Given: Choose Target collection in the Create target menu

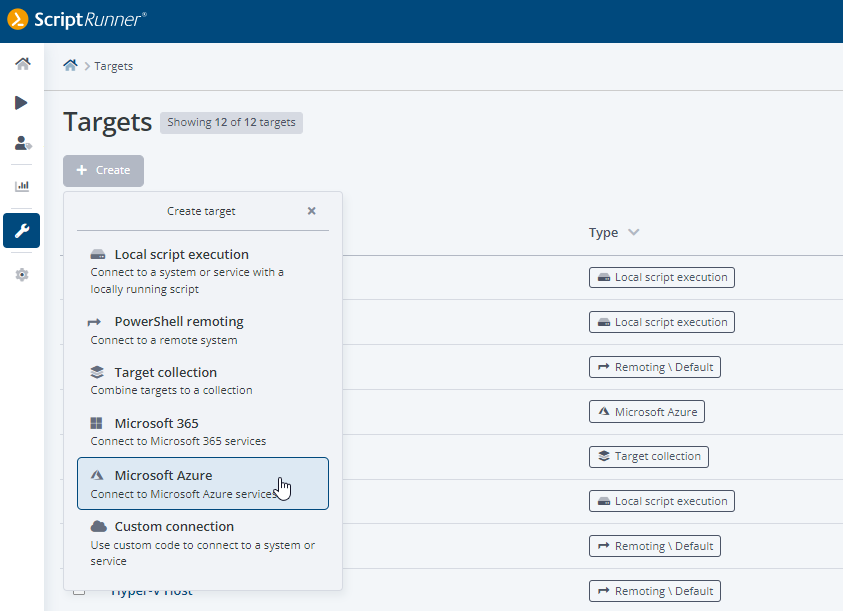Looking at the screenshot, I should [x=203, y=381].
